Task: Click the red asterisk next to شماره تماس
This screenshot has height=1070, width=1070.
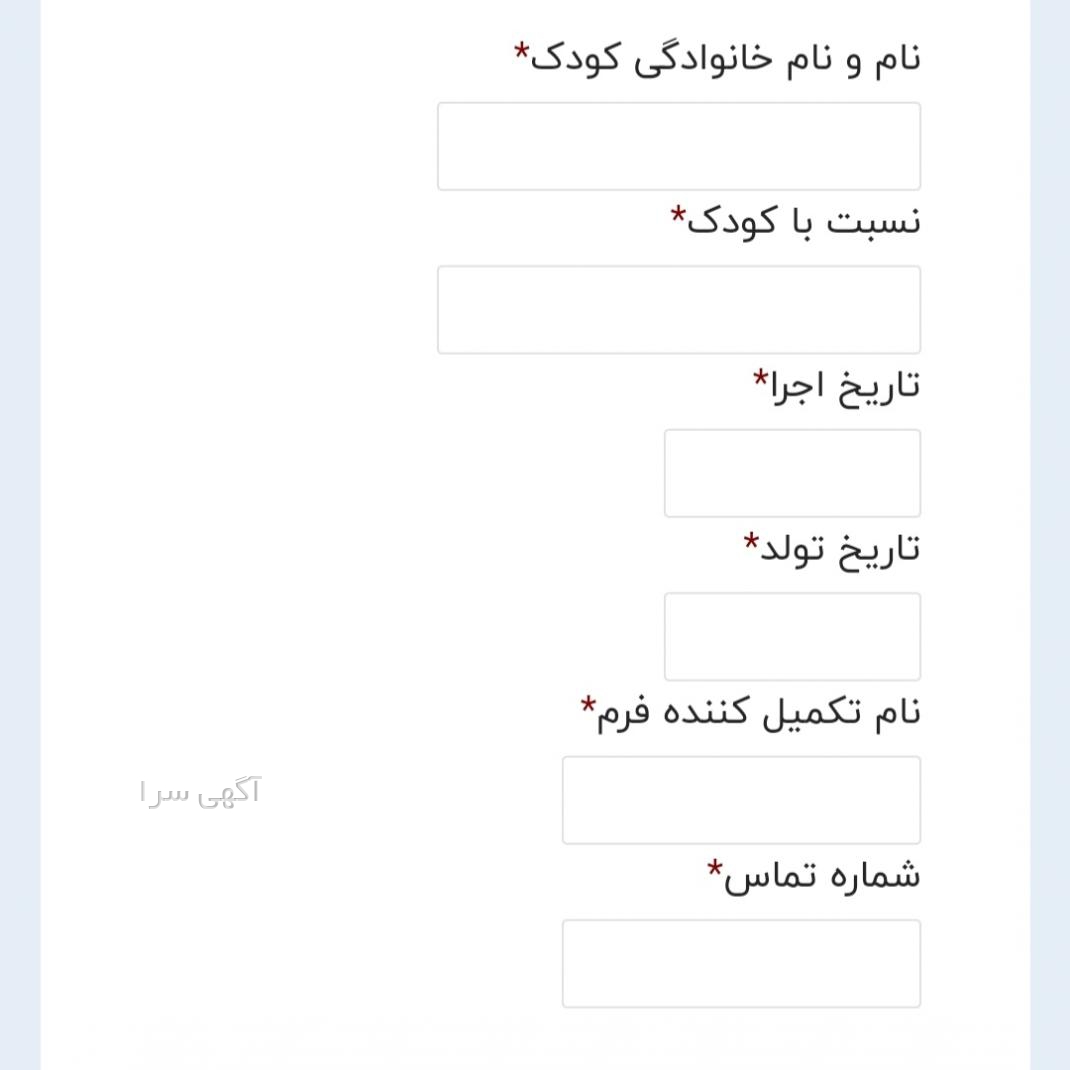Action: click(x=714, y=867)
